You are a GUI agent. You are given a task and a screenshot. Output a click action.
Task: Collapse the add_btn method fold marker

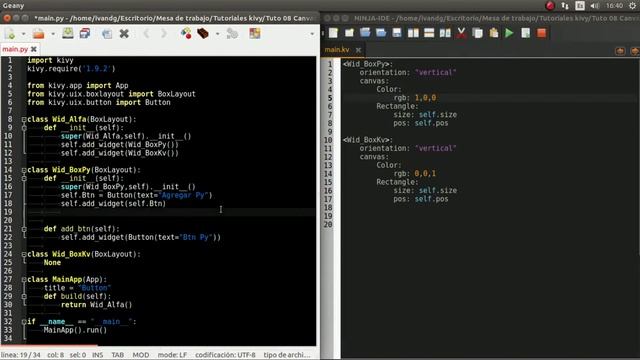pos(24,229)
